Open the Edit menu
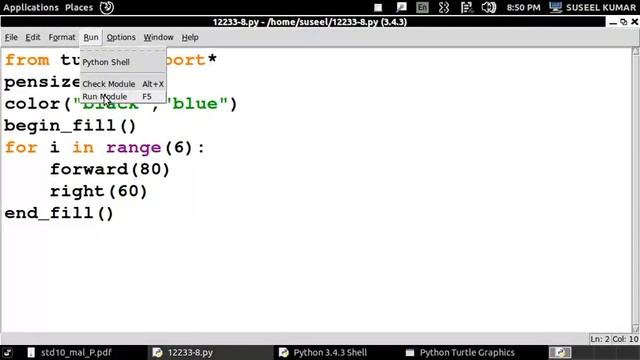The image size is (640, 360). 33,37
